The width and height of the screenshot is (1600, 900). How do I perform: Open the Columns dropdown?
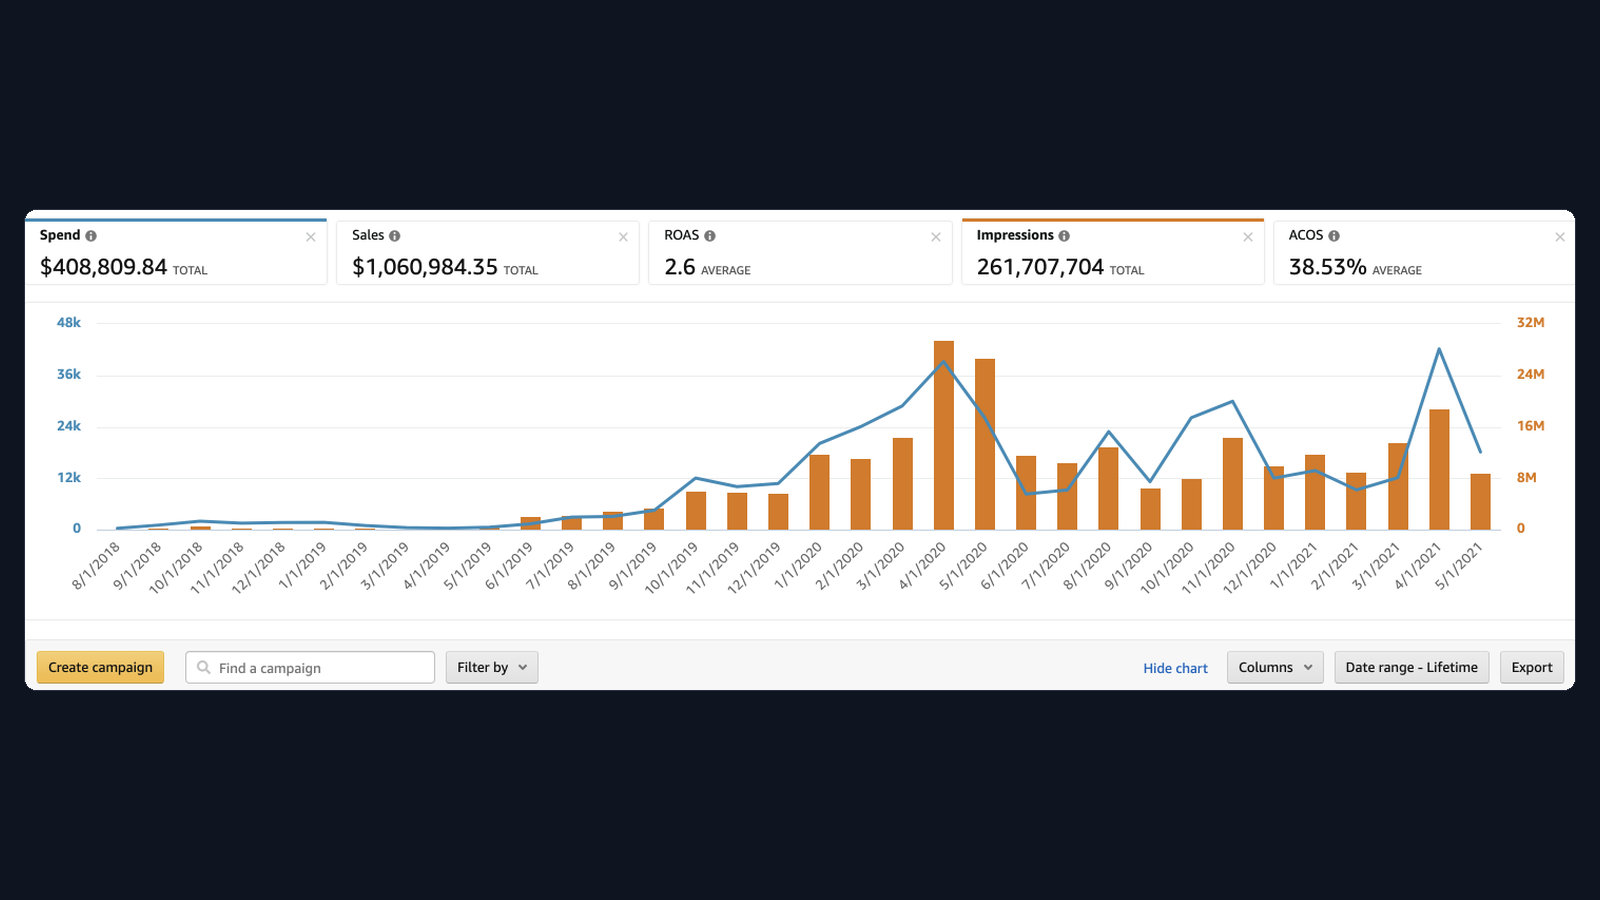(1275, 667)
